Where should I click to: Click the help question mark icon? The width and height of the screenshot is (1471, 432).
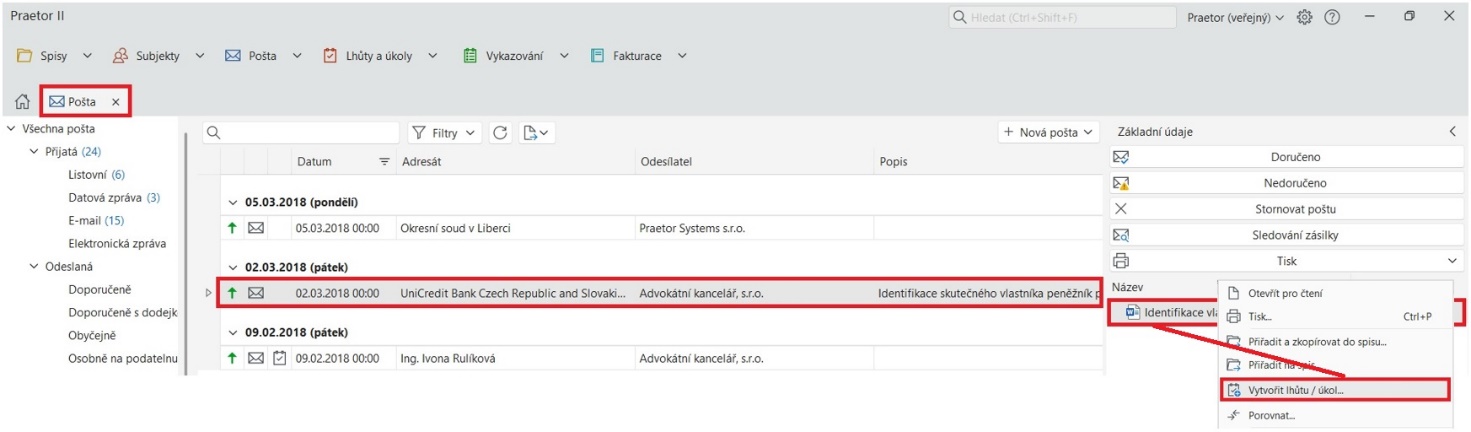[x=1332, y=18]
